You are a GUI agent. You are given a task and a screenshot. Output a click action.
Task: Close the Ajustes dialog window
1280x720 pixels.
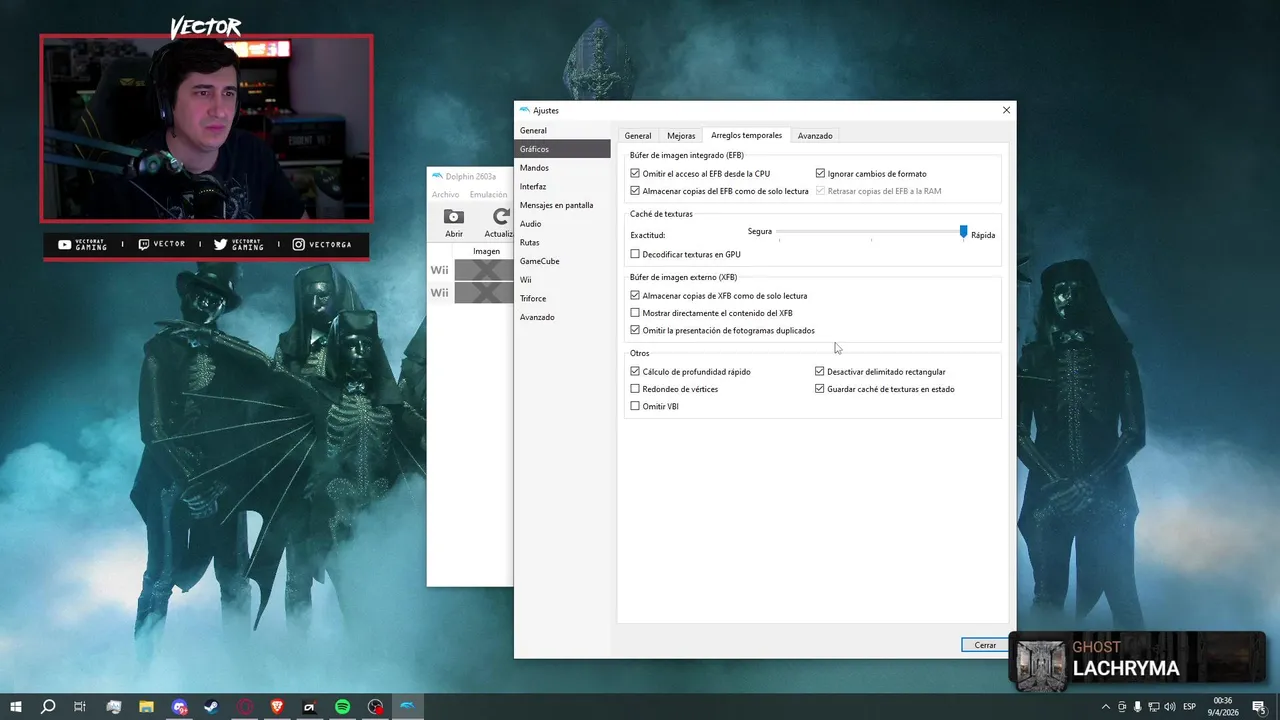1006,110
